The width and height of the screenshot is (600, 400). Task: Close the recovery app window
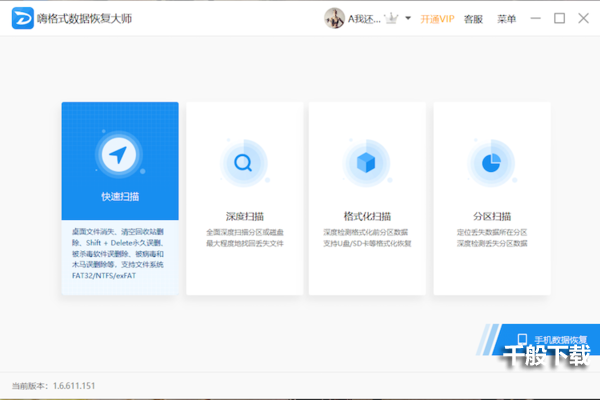[x=584, y=18]
